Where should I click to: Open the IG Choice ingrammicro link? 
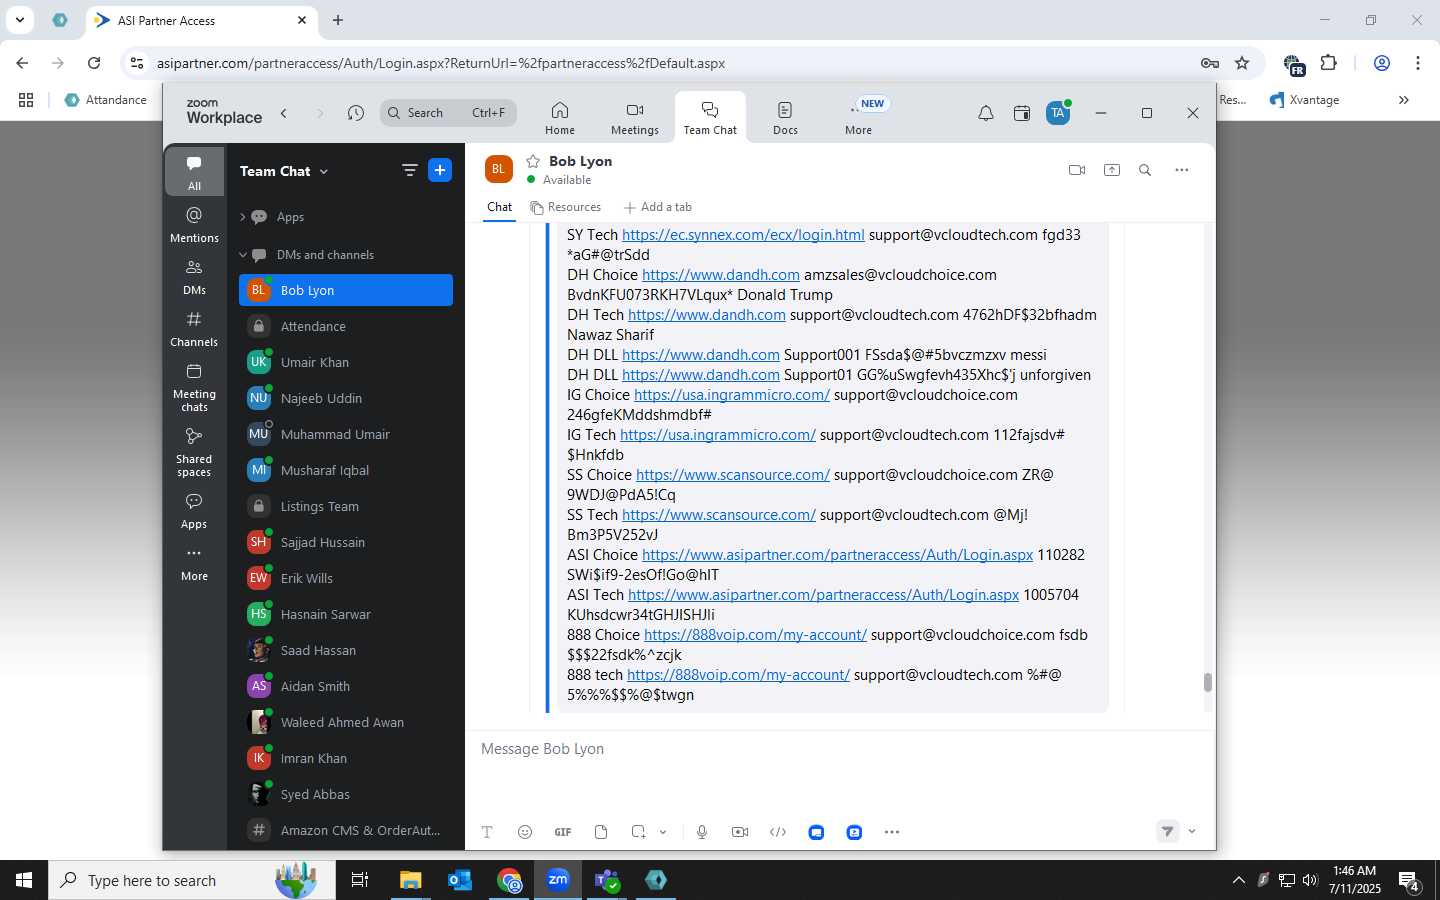coord(732,395)
